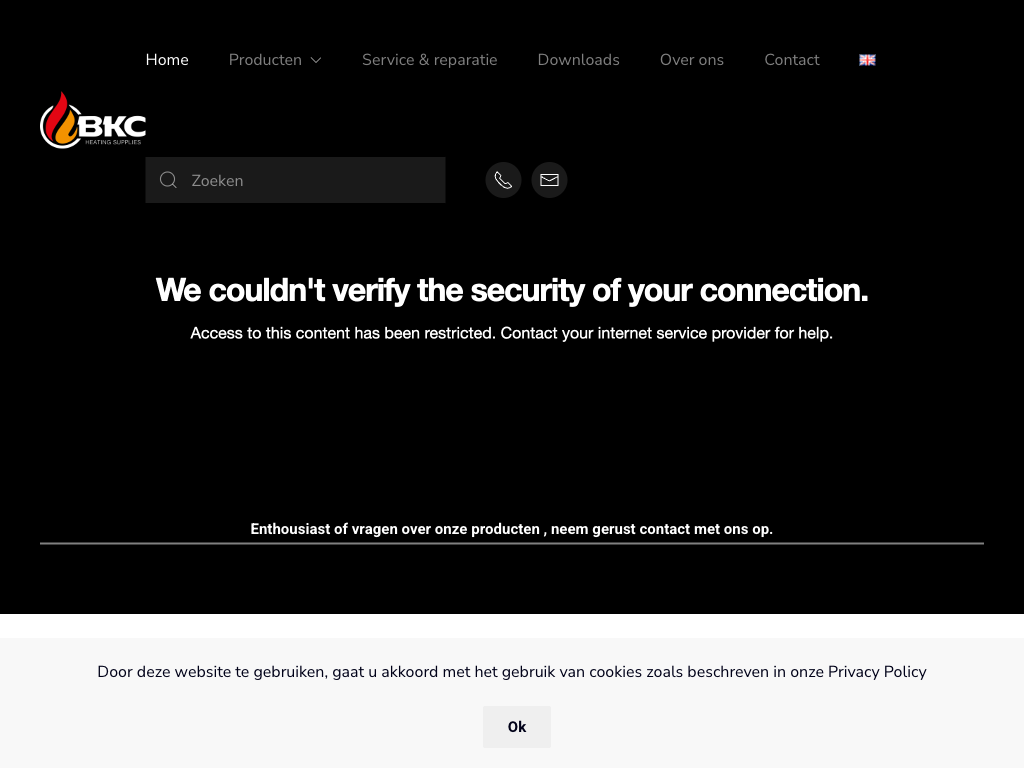Click the BKC Heating Supplies logo
This screenshot has height=768, width=1024.
click(x=93, y=121)
